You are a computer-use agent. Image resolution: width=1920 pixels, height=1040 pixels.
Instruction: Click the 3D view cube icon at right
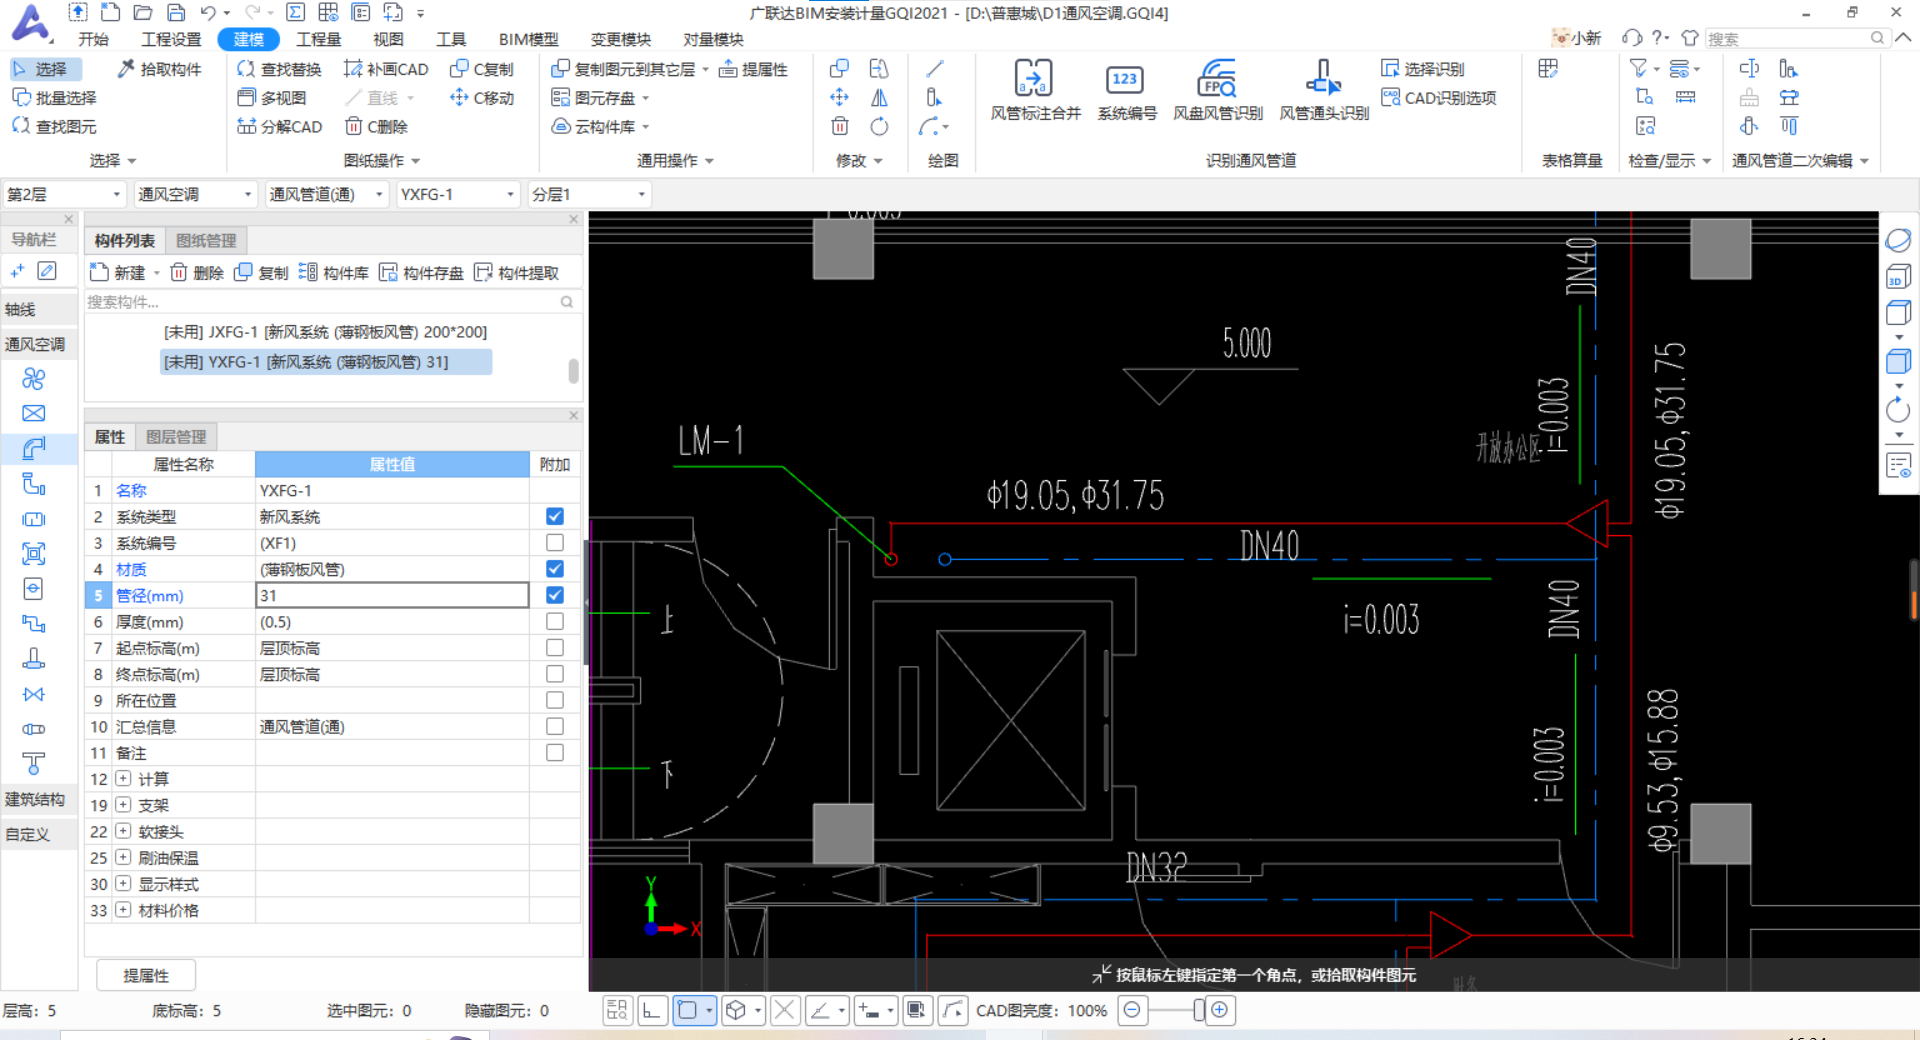(1898, 277)
